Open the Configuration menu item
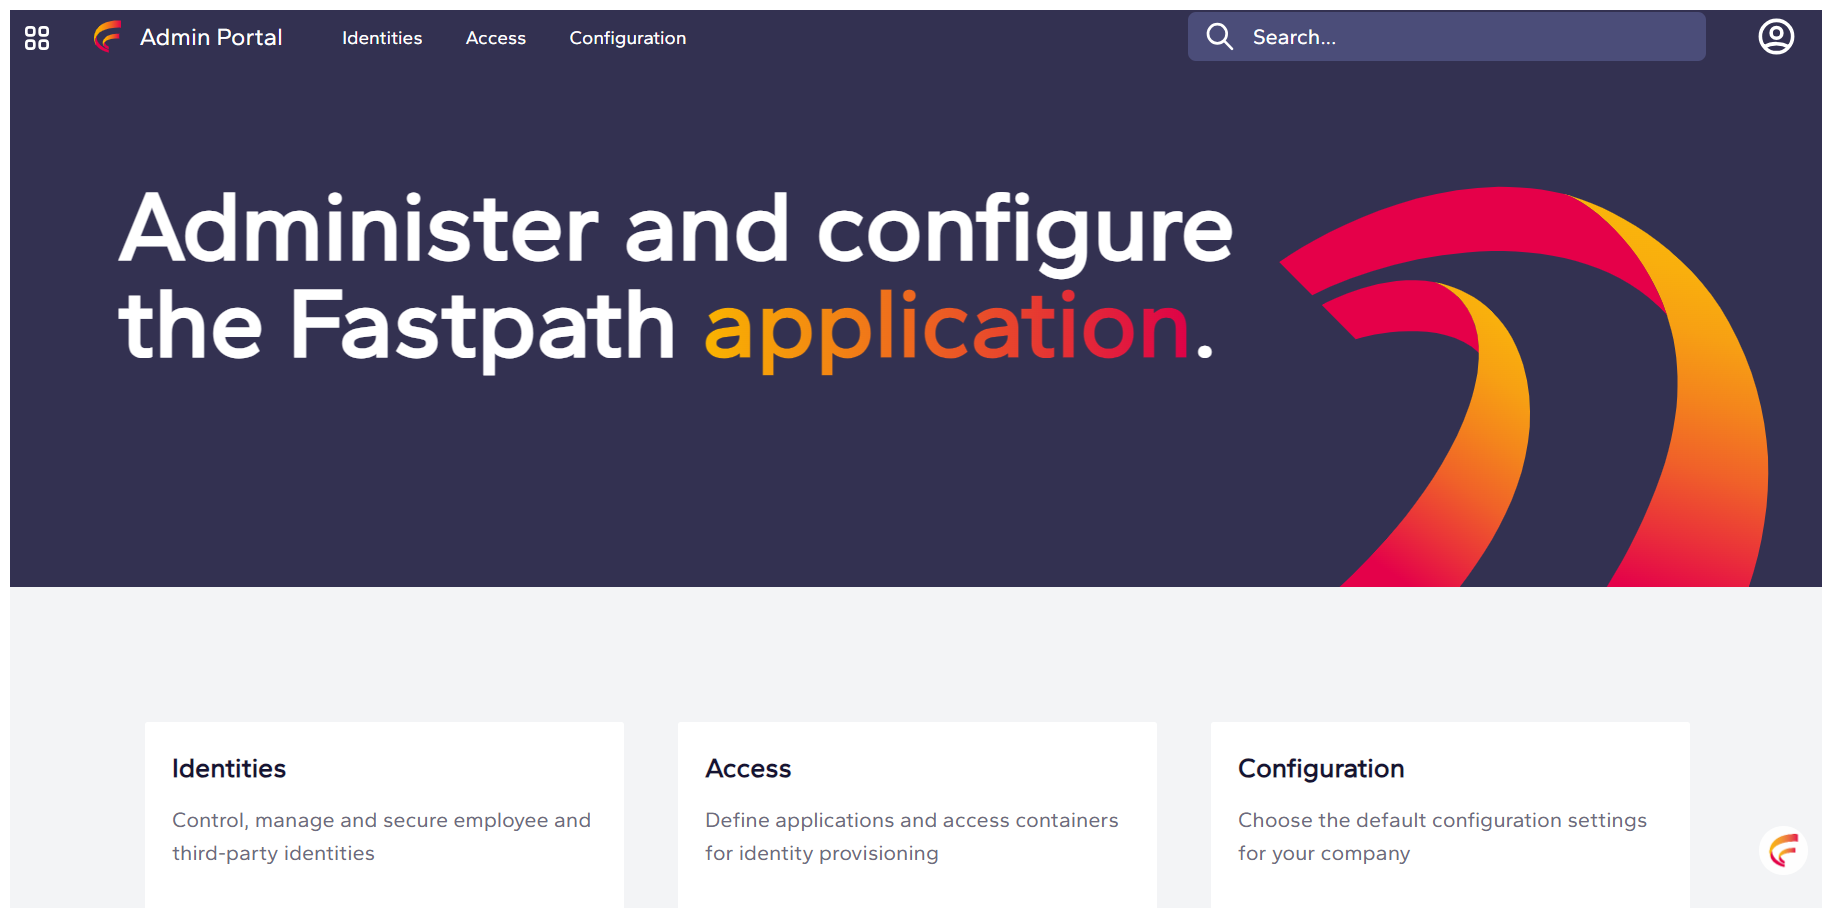The height and width of the screenshot is (919, 1833). pyautogui.click(x=627, y=38)
